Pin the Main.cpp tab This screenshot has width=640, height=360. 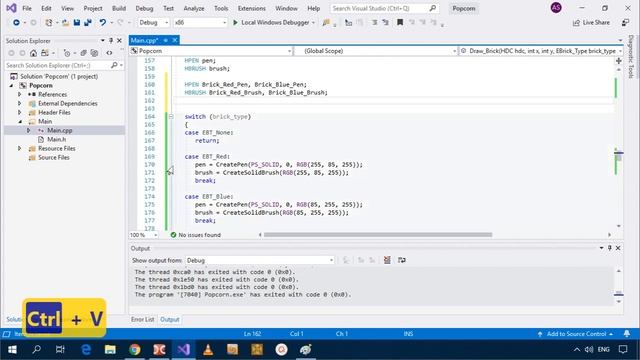pos(165,40)
